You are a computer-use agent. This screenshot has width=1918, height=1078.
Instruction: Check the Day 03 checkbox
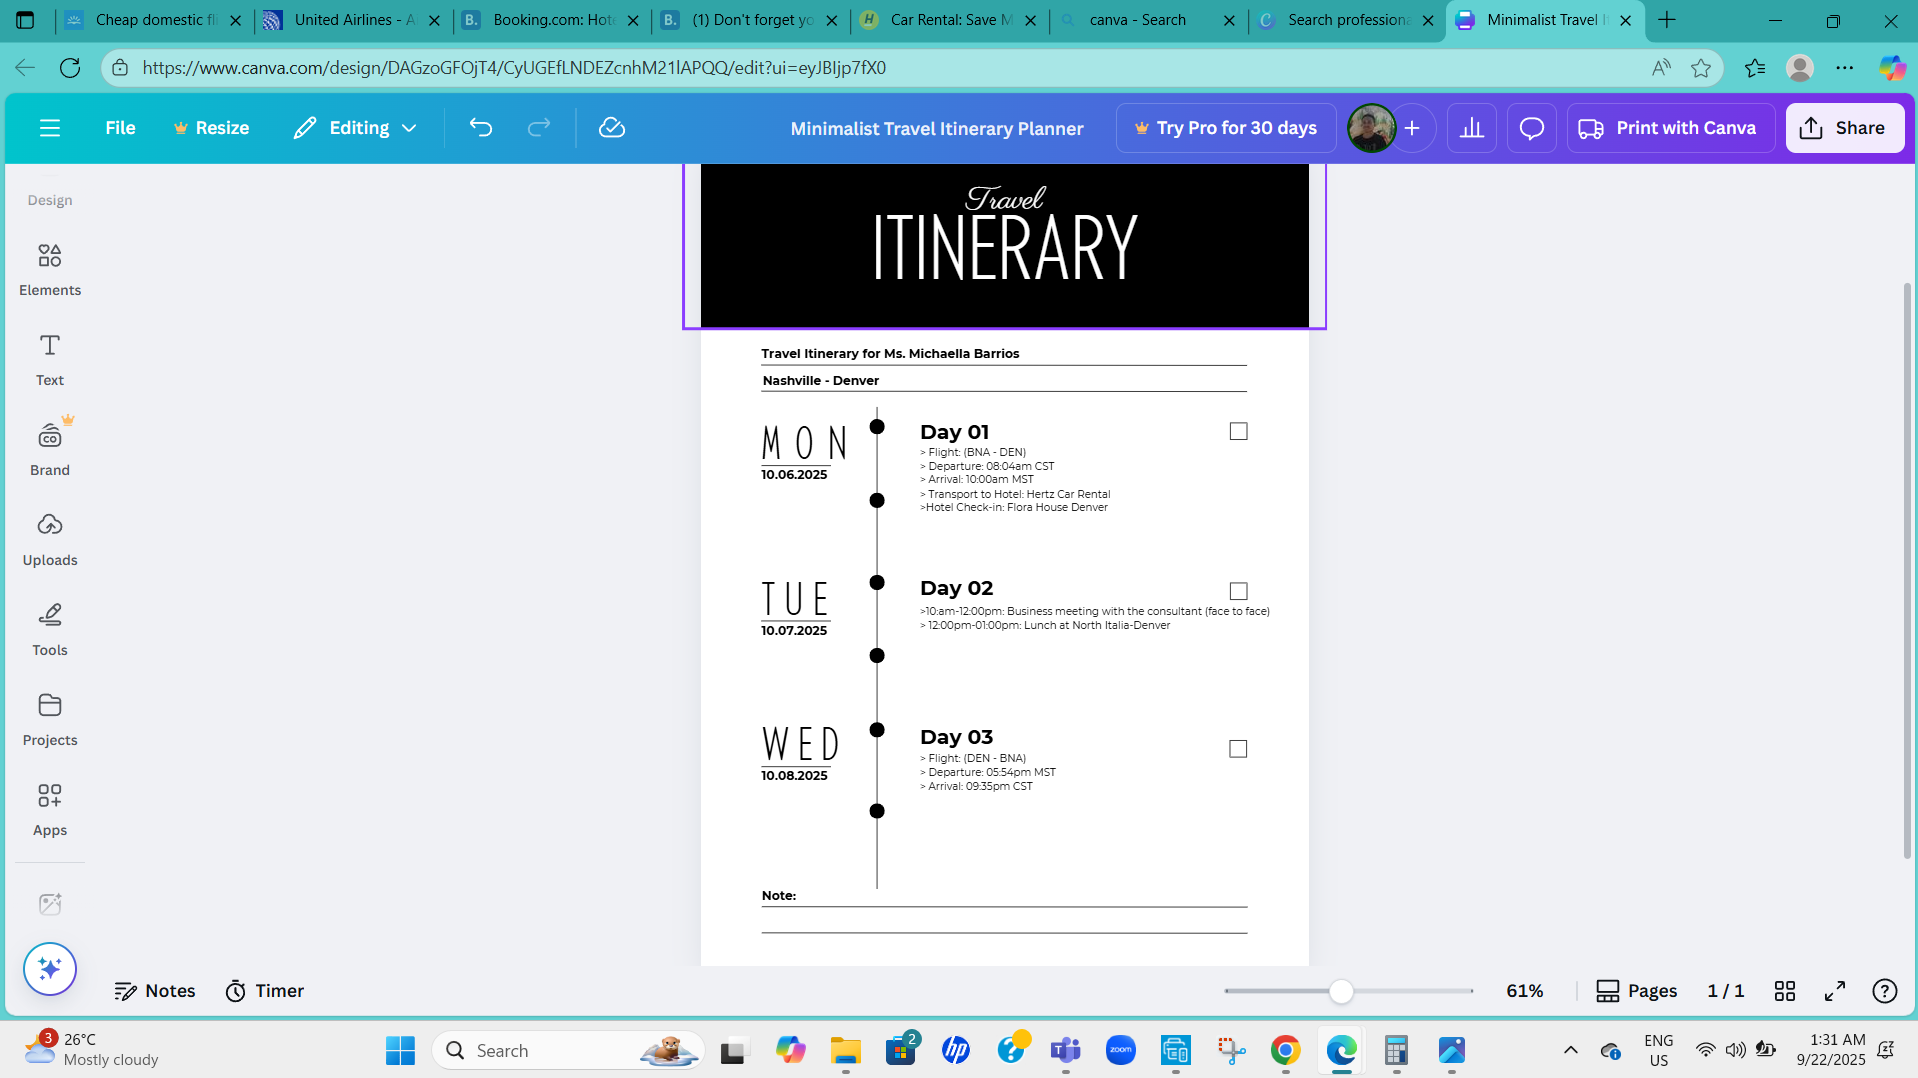coord(1238,749)
